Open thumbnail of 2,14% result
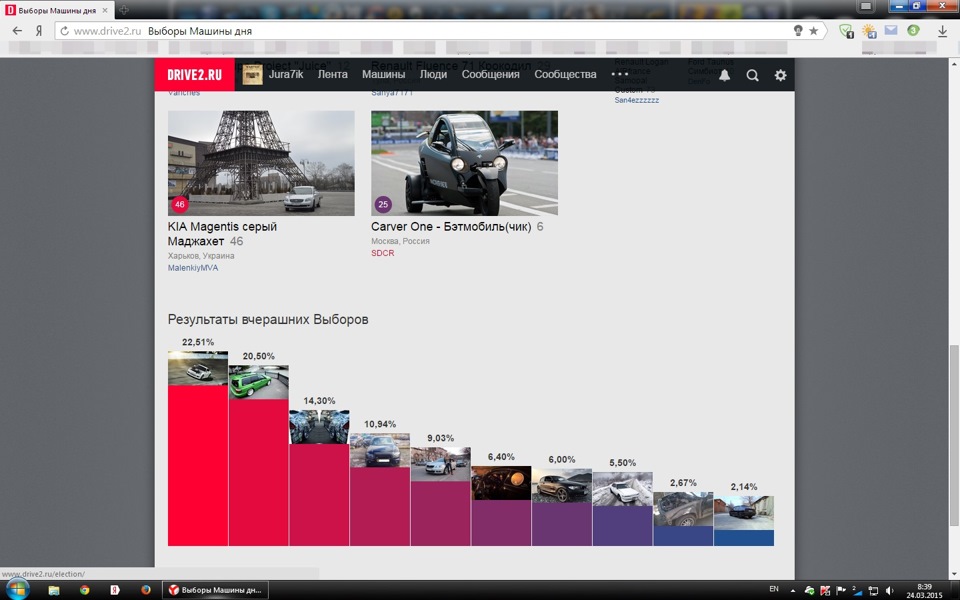 click(743, 512)
